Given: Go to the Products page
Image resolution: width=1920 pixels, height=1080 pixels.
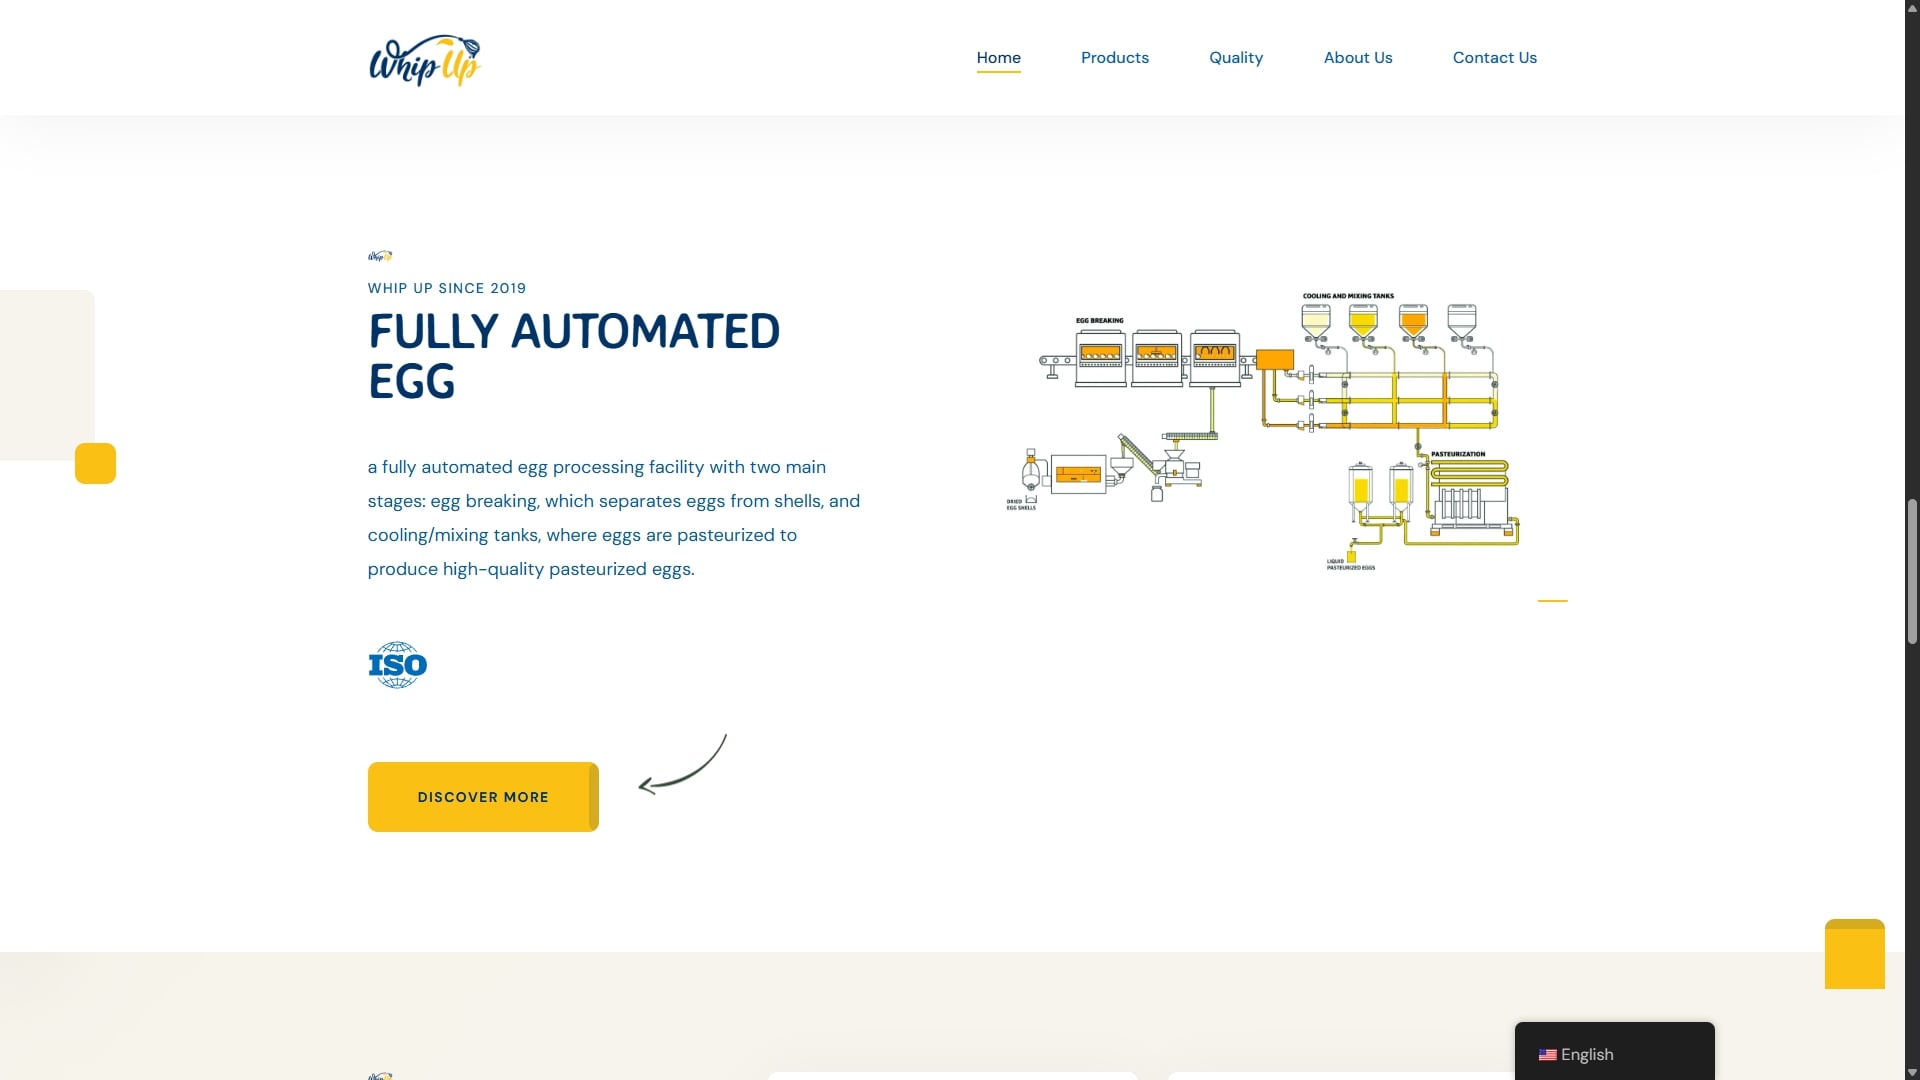Looking at the screenshot, I should [x=1114, y=58].
